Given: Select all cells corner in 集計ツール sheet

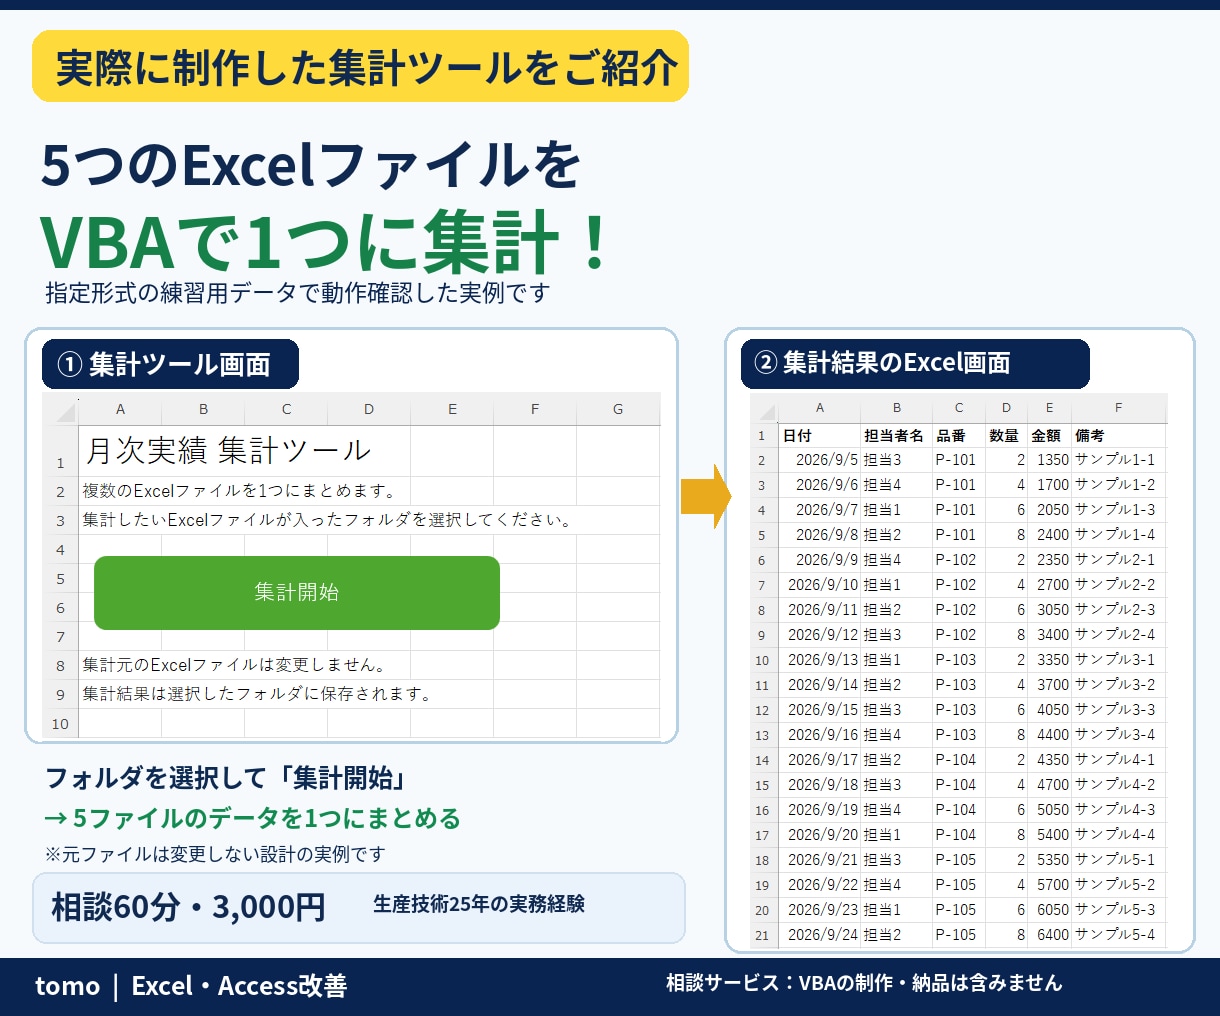Looking at the screenshot, I should click(61, 410).
